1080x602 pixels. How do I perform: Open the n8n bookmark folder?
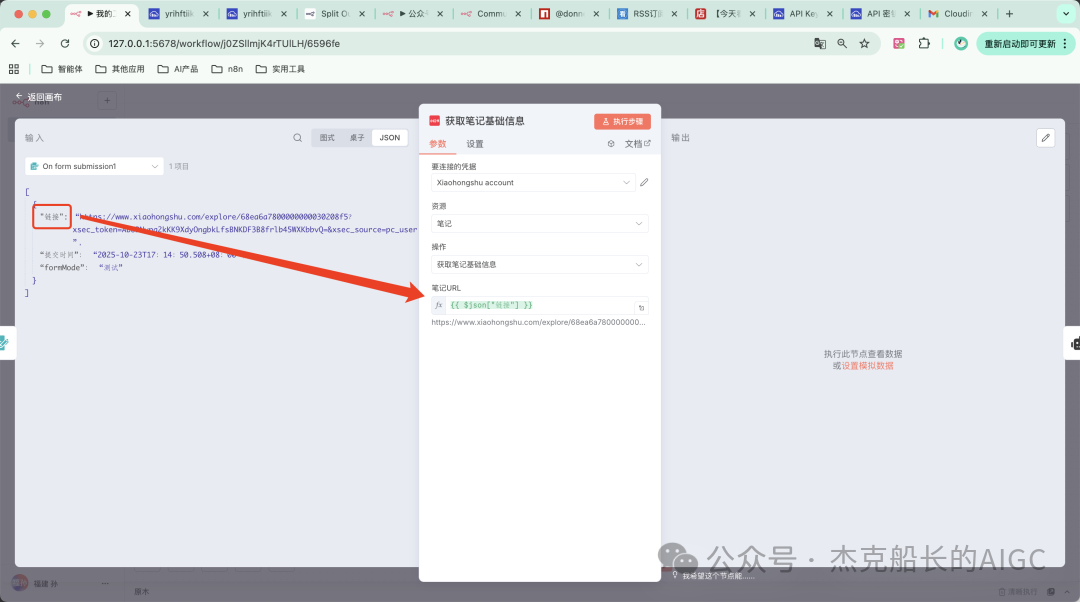[x=227, y=69]
